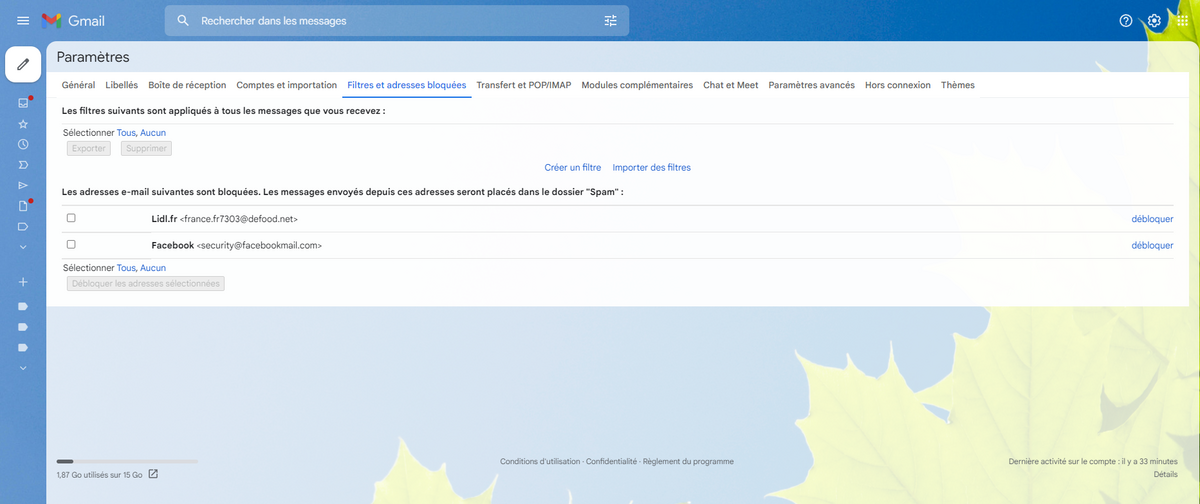Click the Supprimer button

tap(147, 148)
